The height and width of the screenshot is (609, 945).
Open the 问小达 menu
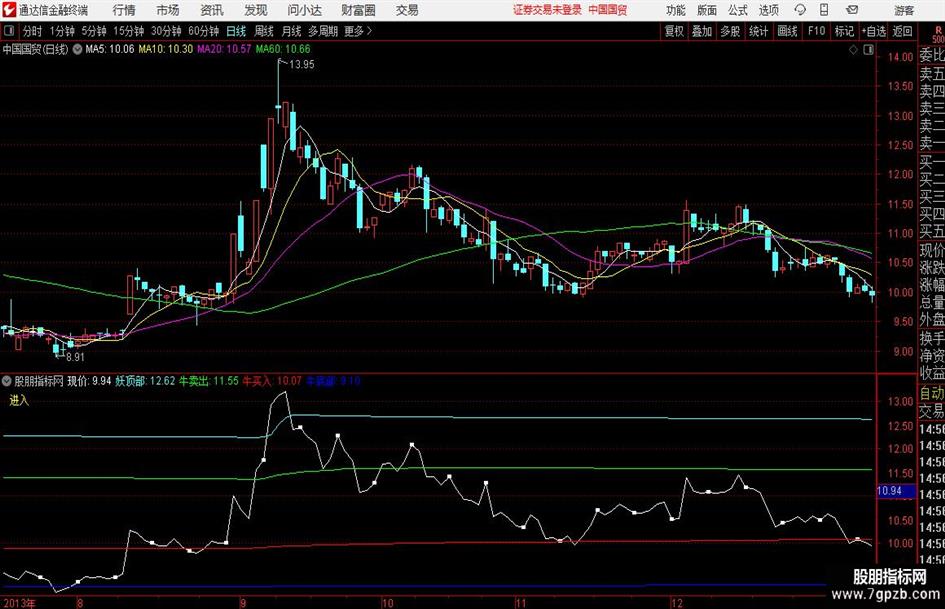pos(304,10)
